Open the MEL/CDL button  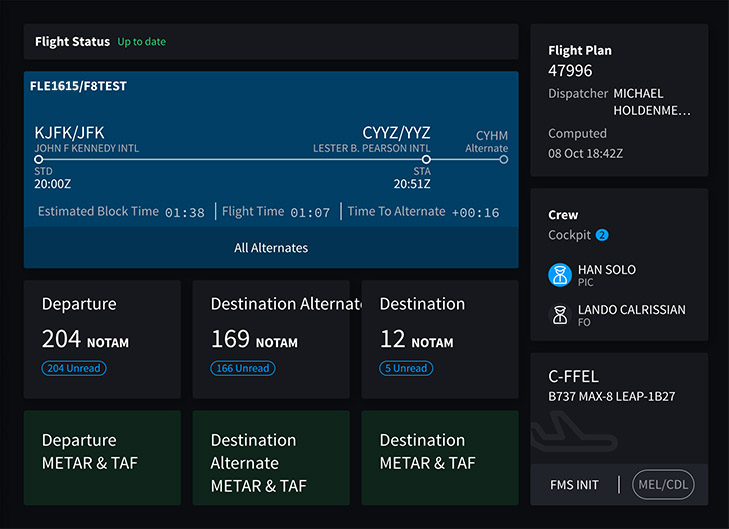click(663, 485)
